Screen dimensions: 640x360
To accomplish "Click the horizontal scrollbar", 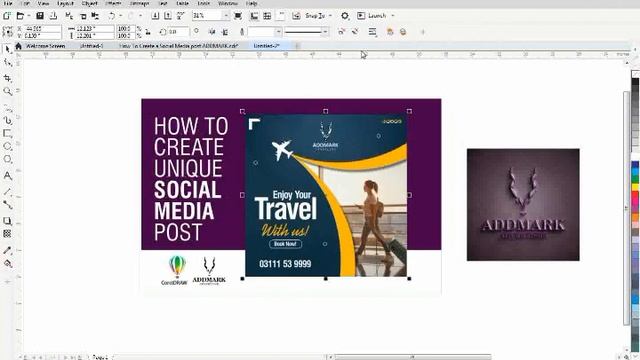I will coord(413,357).
